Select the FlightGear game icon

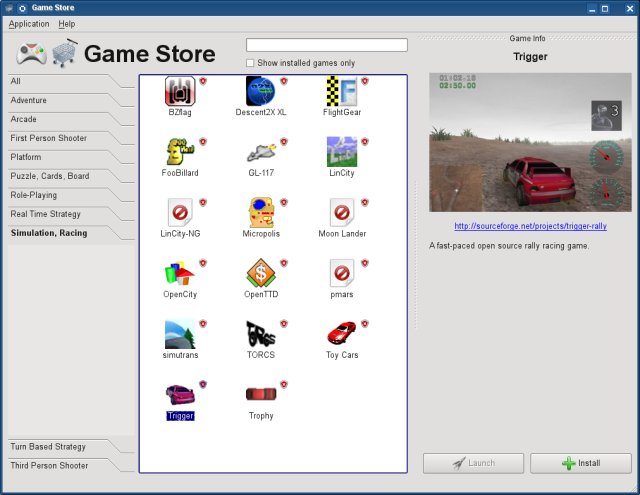[x=341, y=91]
